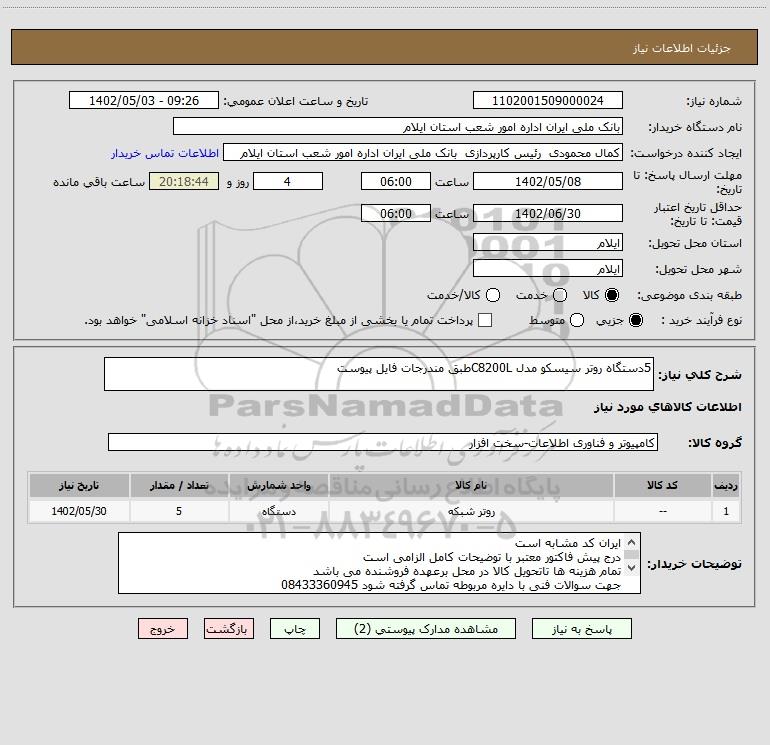Open مشاهده مدارک پیوستی (2) button

(426, 629)
